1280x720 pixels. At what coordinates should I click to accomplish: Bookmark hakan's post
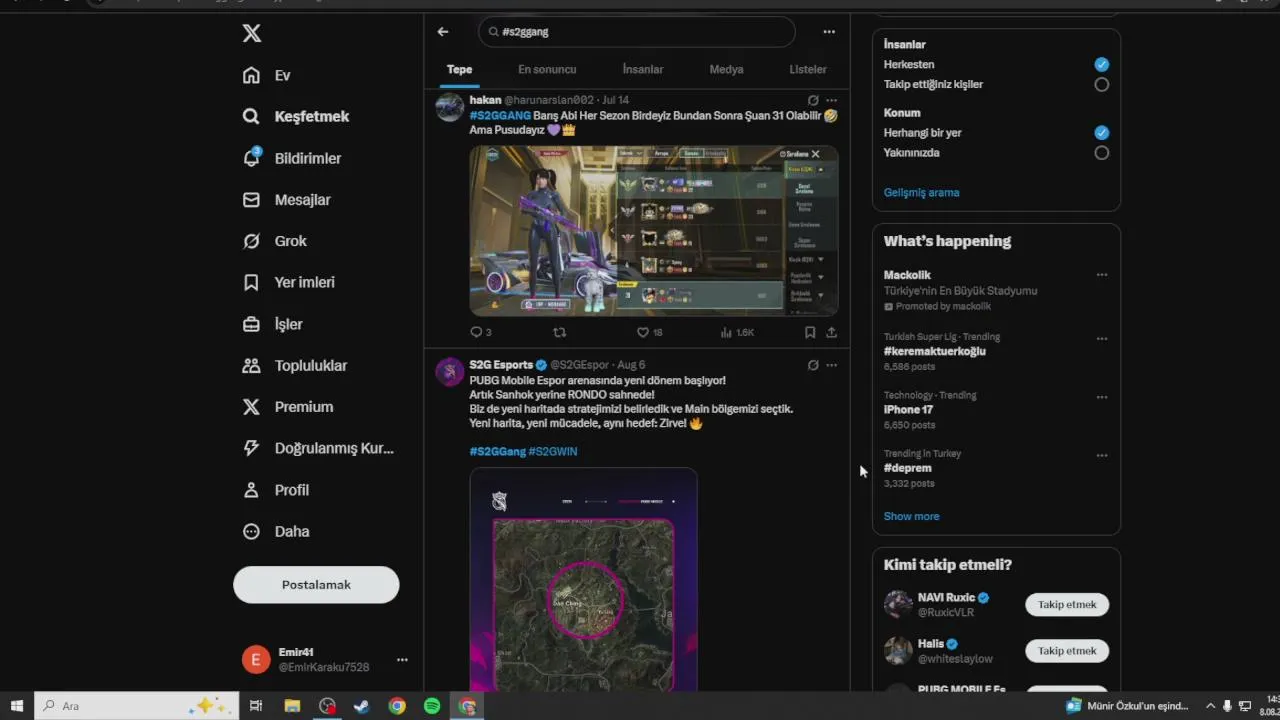pos(810,332)
